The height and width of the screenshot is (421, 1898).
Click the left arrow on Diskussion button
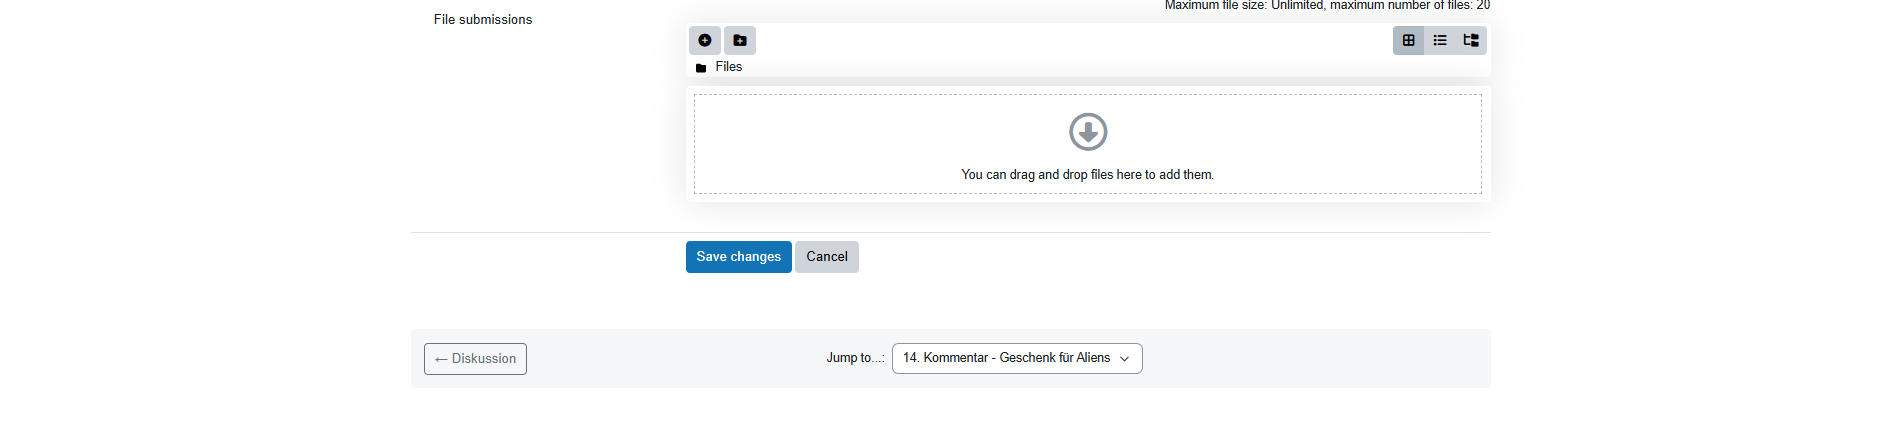coord(441,359)
